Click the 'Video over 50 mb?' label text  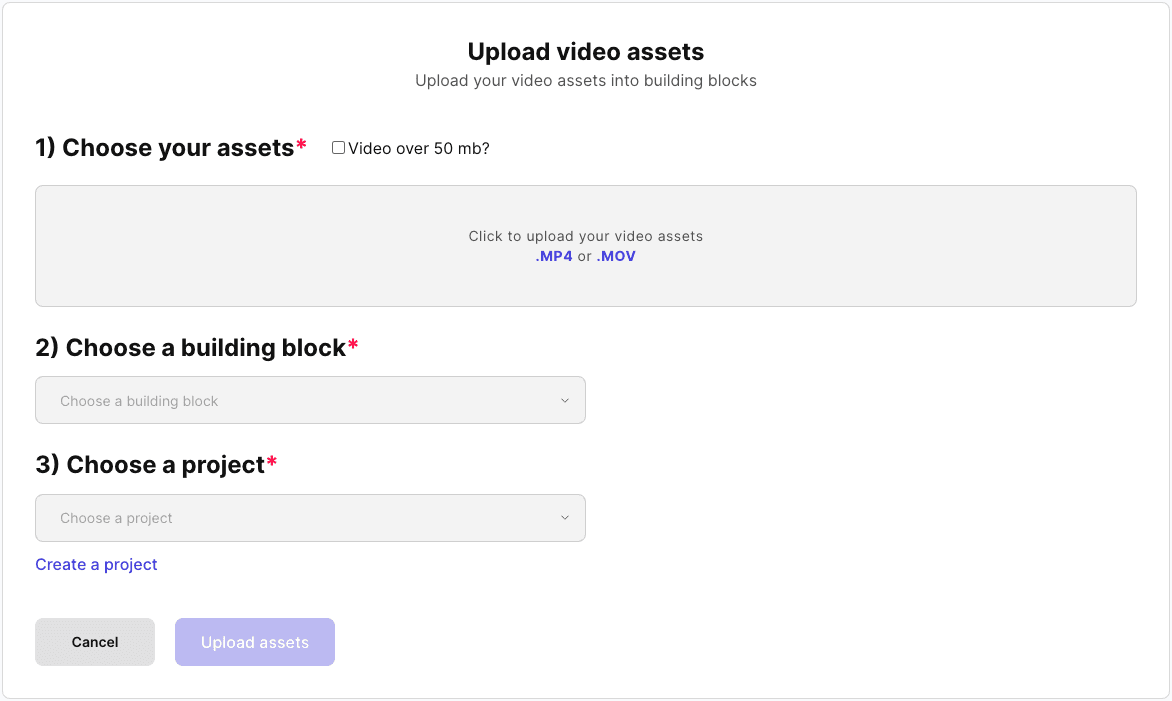pyautogui.click(x=419, y=149)
